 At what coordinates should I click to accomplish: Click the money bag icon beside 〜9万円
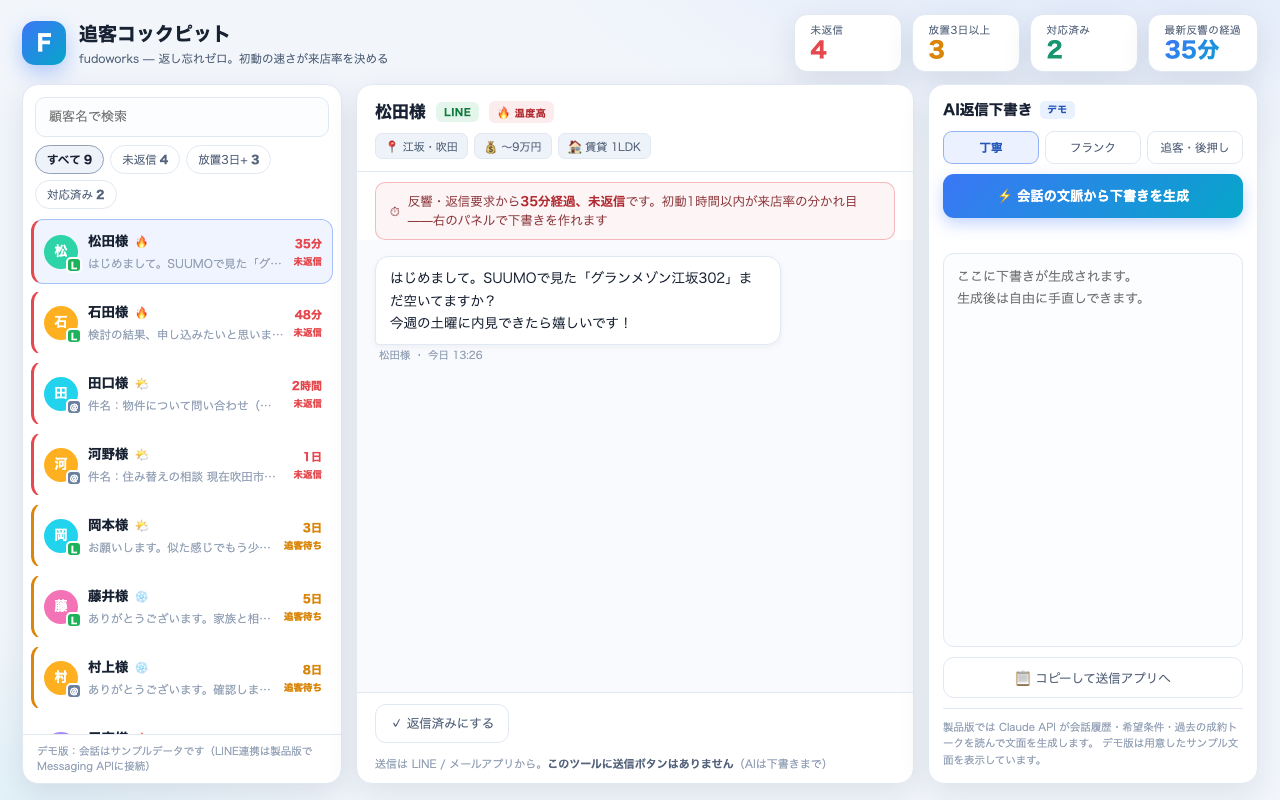pos(490,147)
